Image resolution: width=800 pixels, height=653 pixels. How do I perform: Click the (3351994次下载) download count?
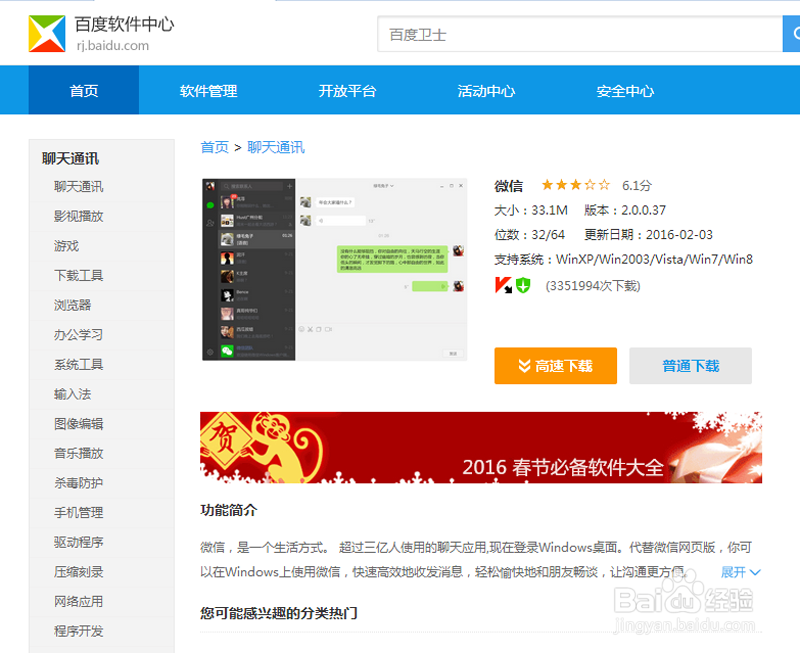coord(593,286)
